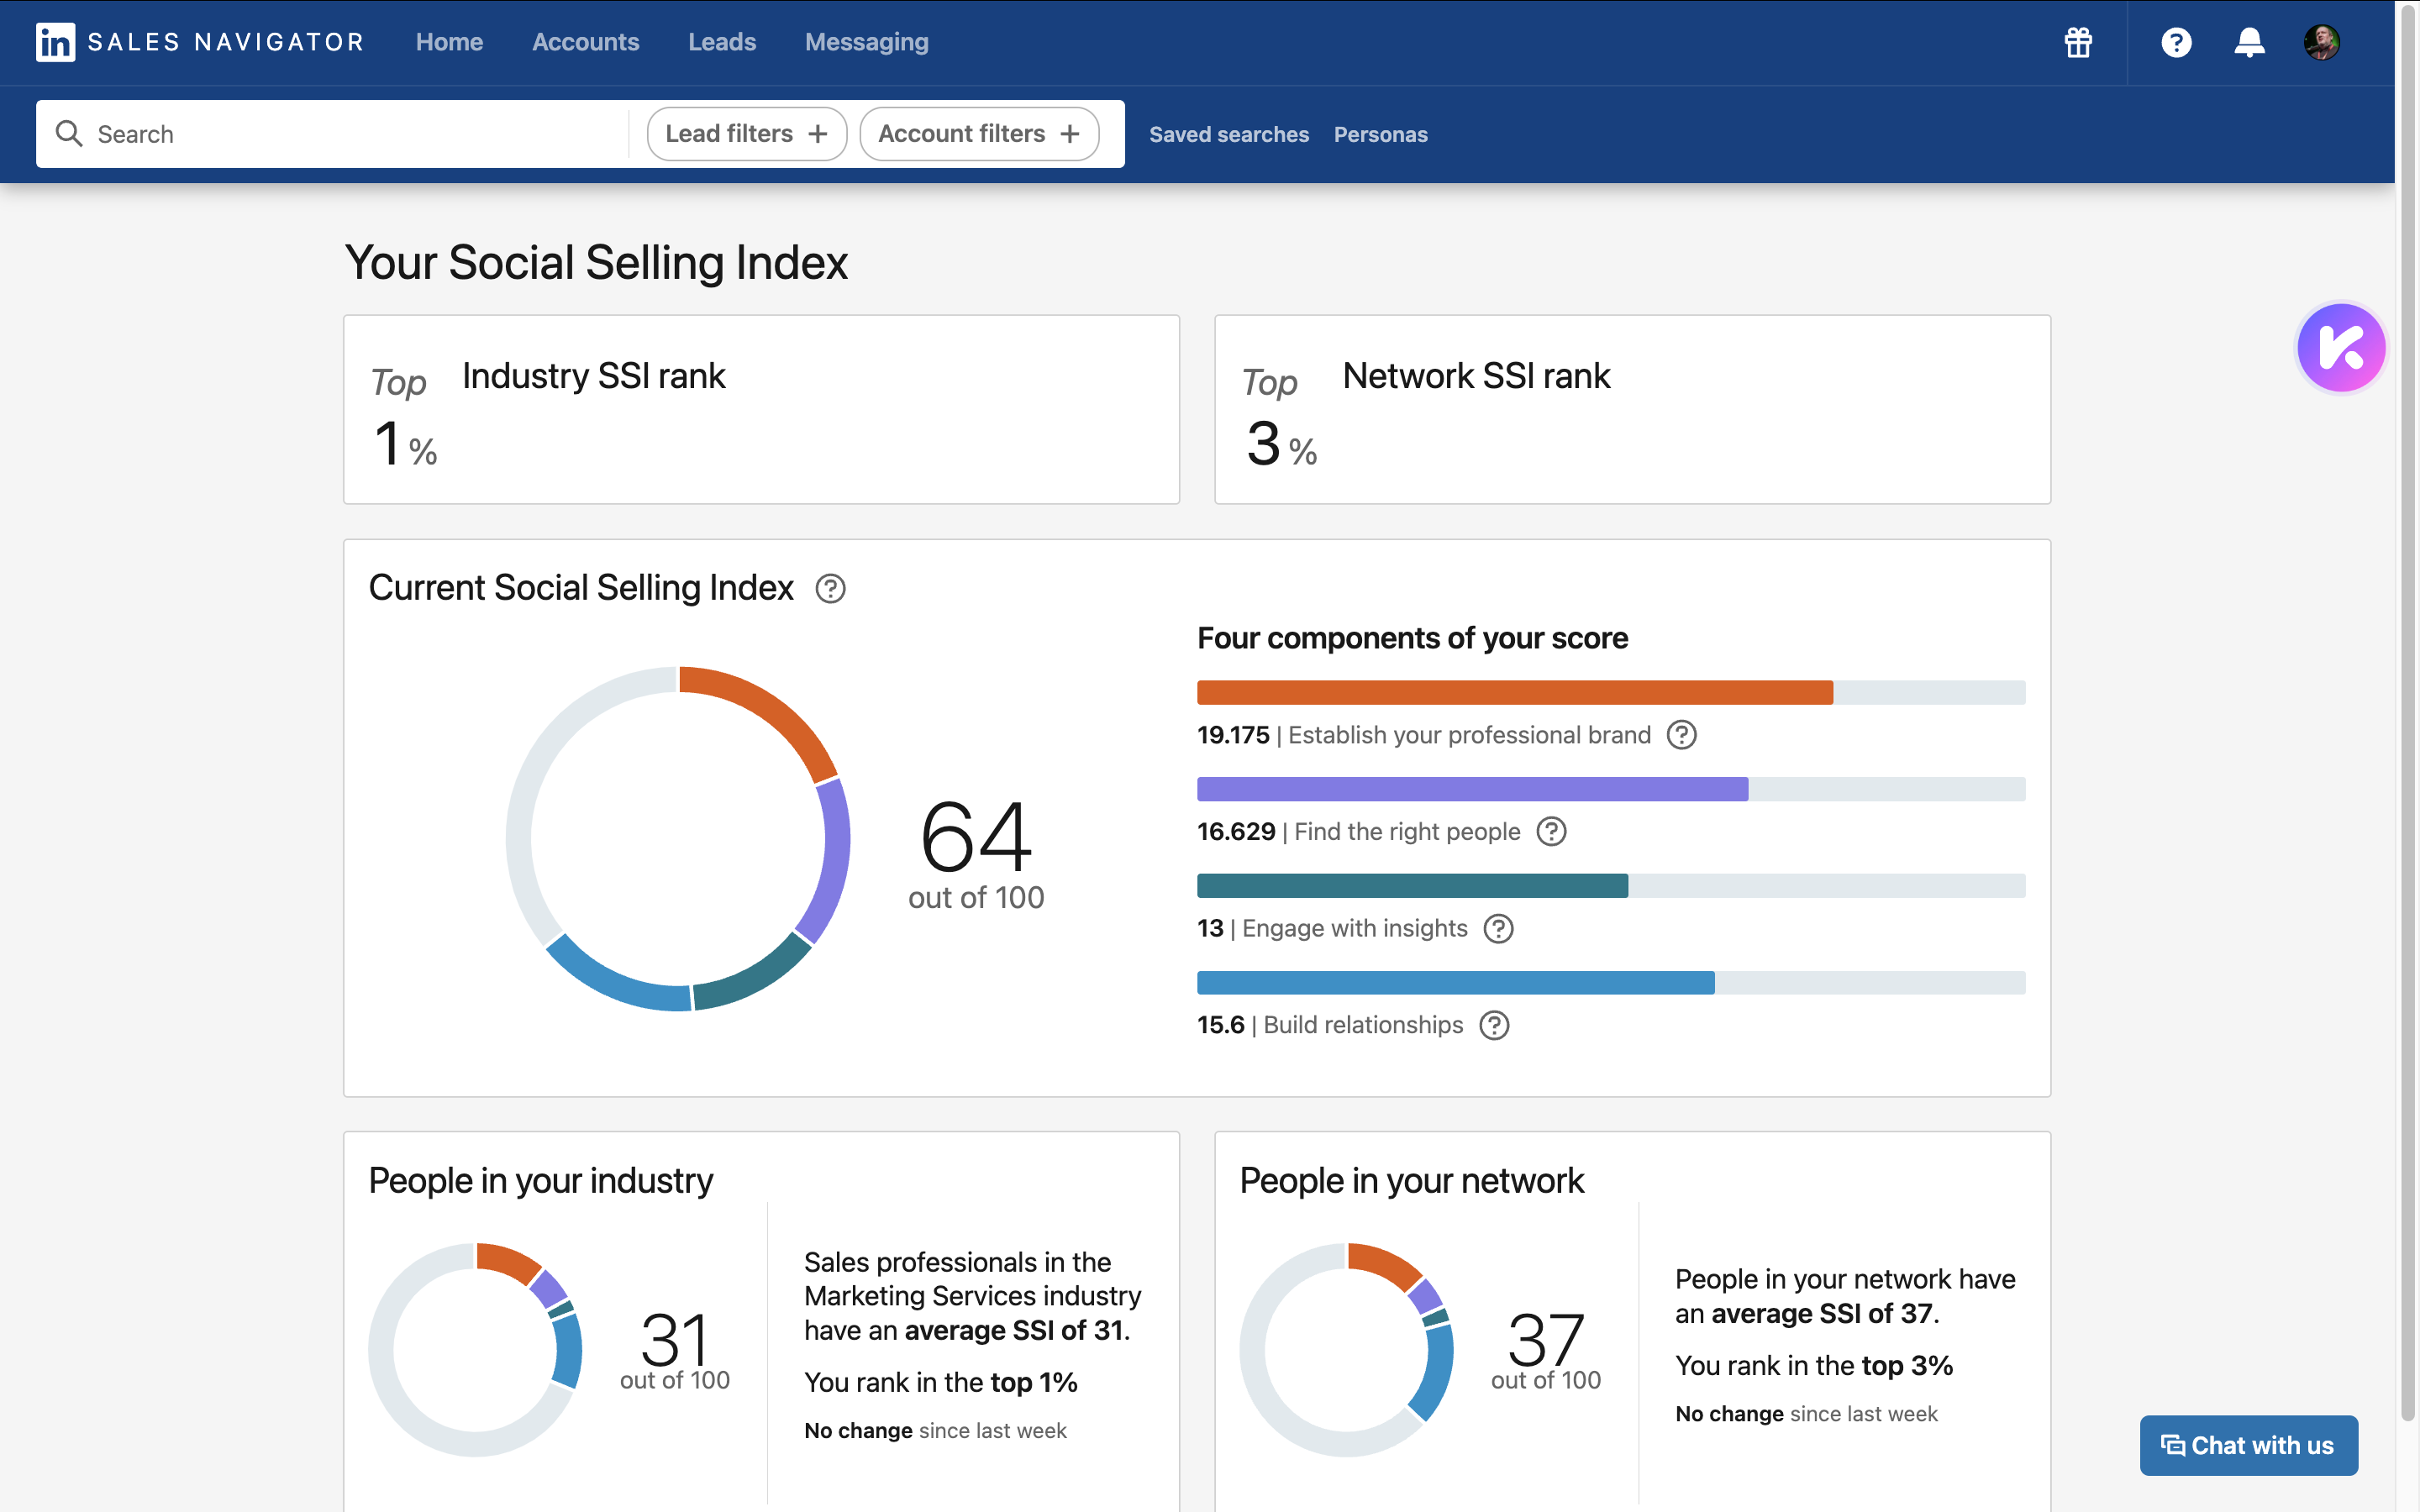Screen dimensions: 2420x1512
Task: Open Personas link
Action: coord(1380,134)
